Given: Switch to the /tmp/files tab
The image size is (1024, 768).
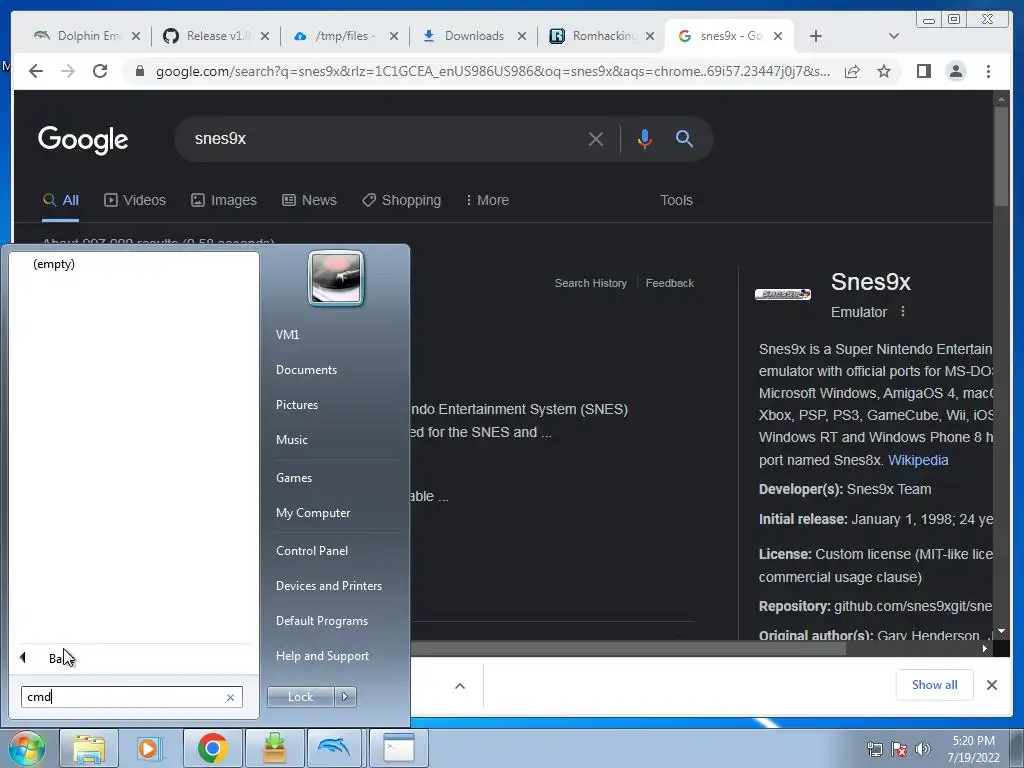Looking at the screenshot, I should [345, 37].
